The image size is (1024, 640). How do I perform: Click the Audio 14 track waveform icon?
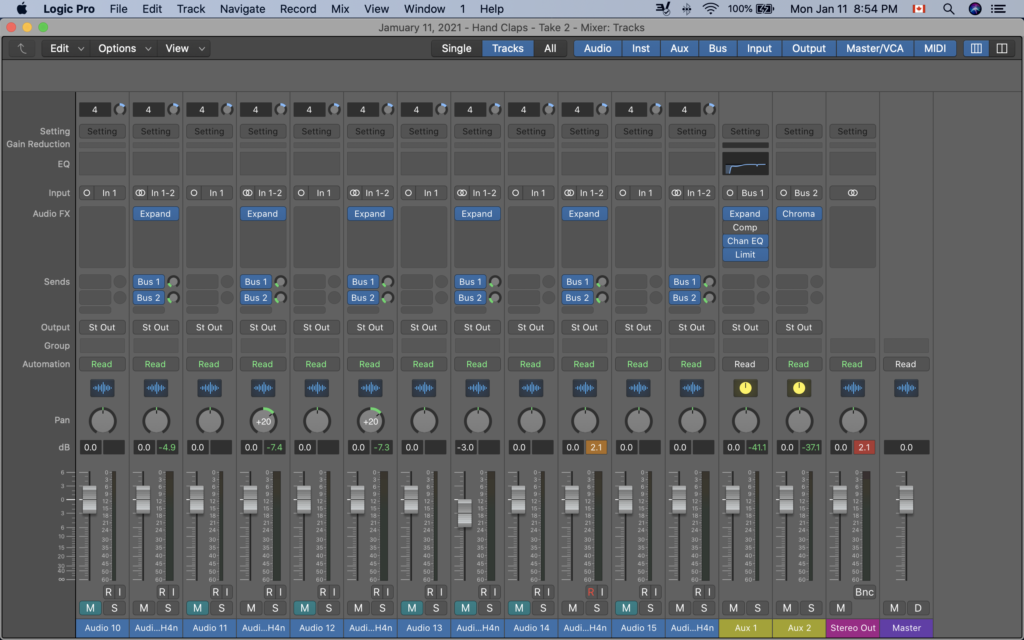coord(530,388)
